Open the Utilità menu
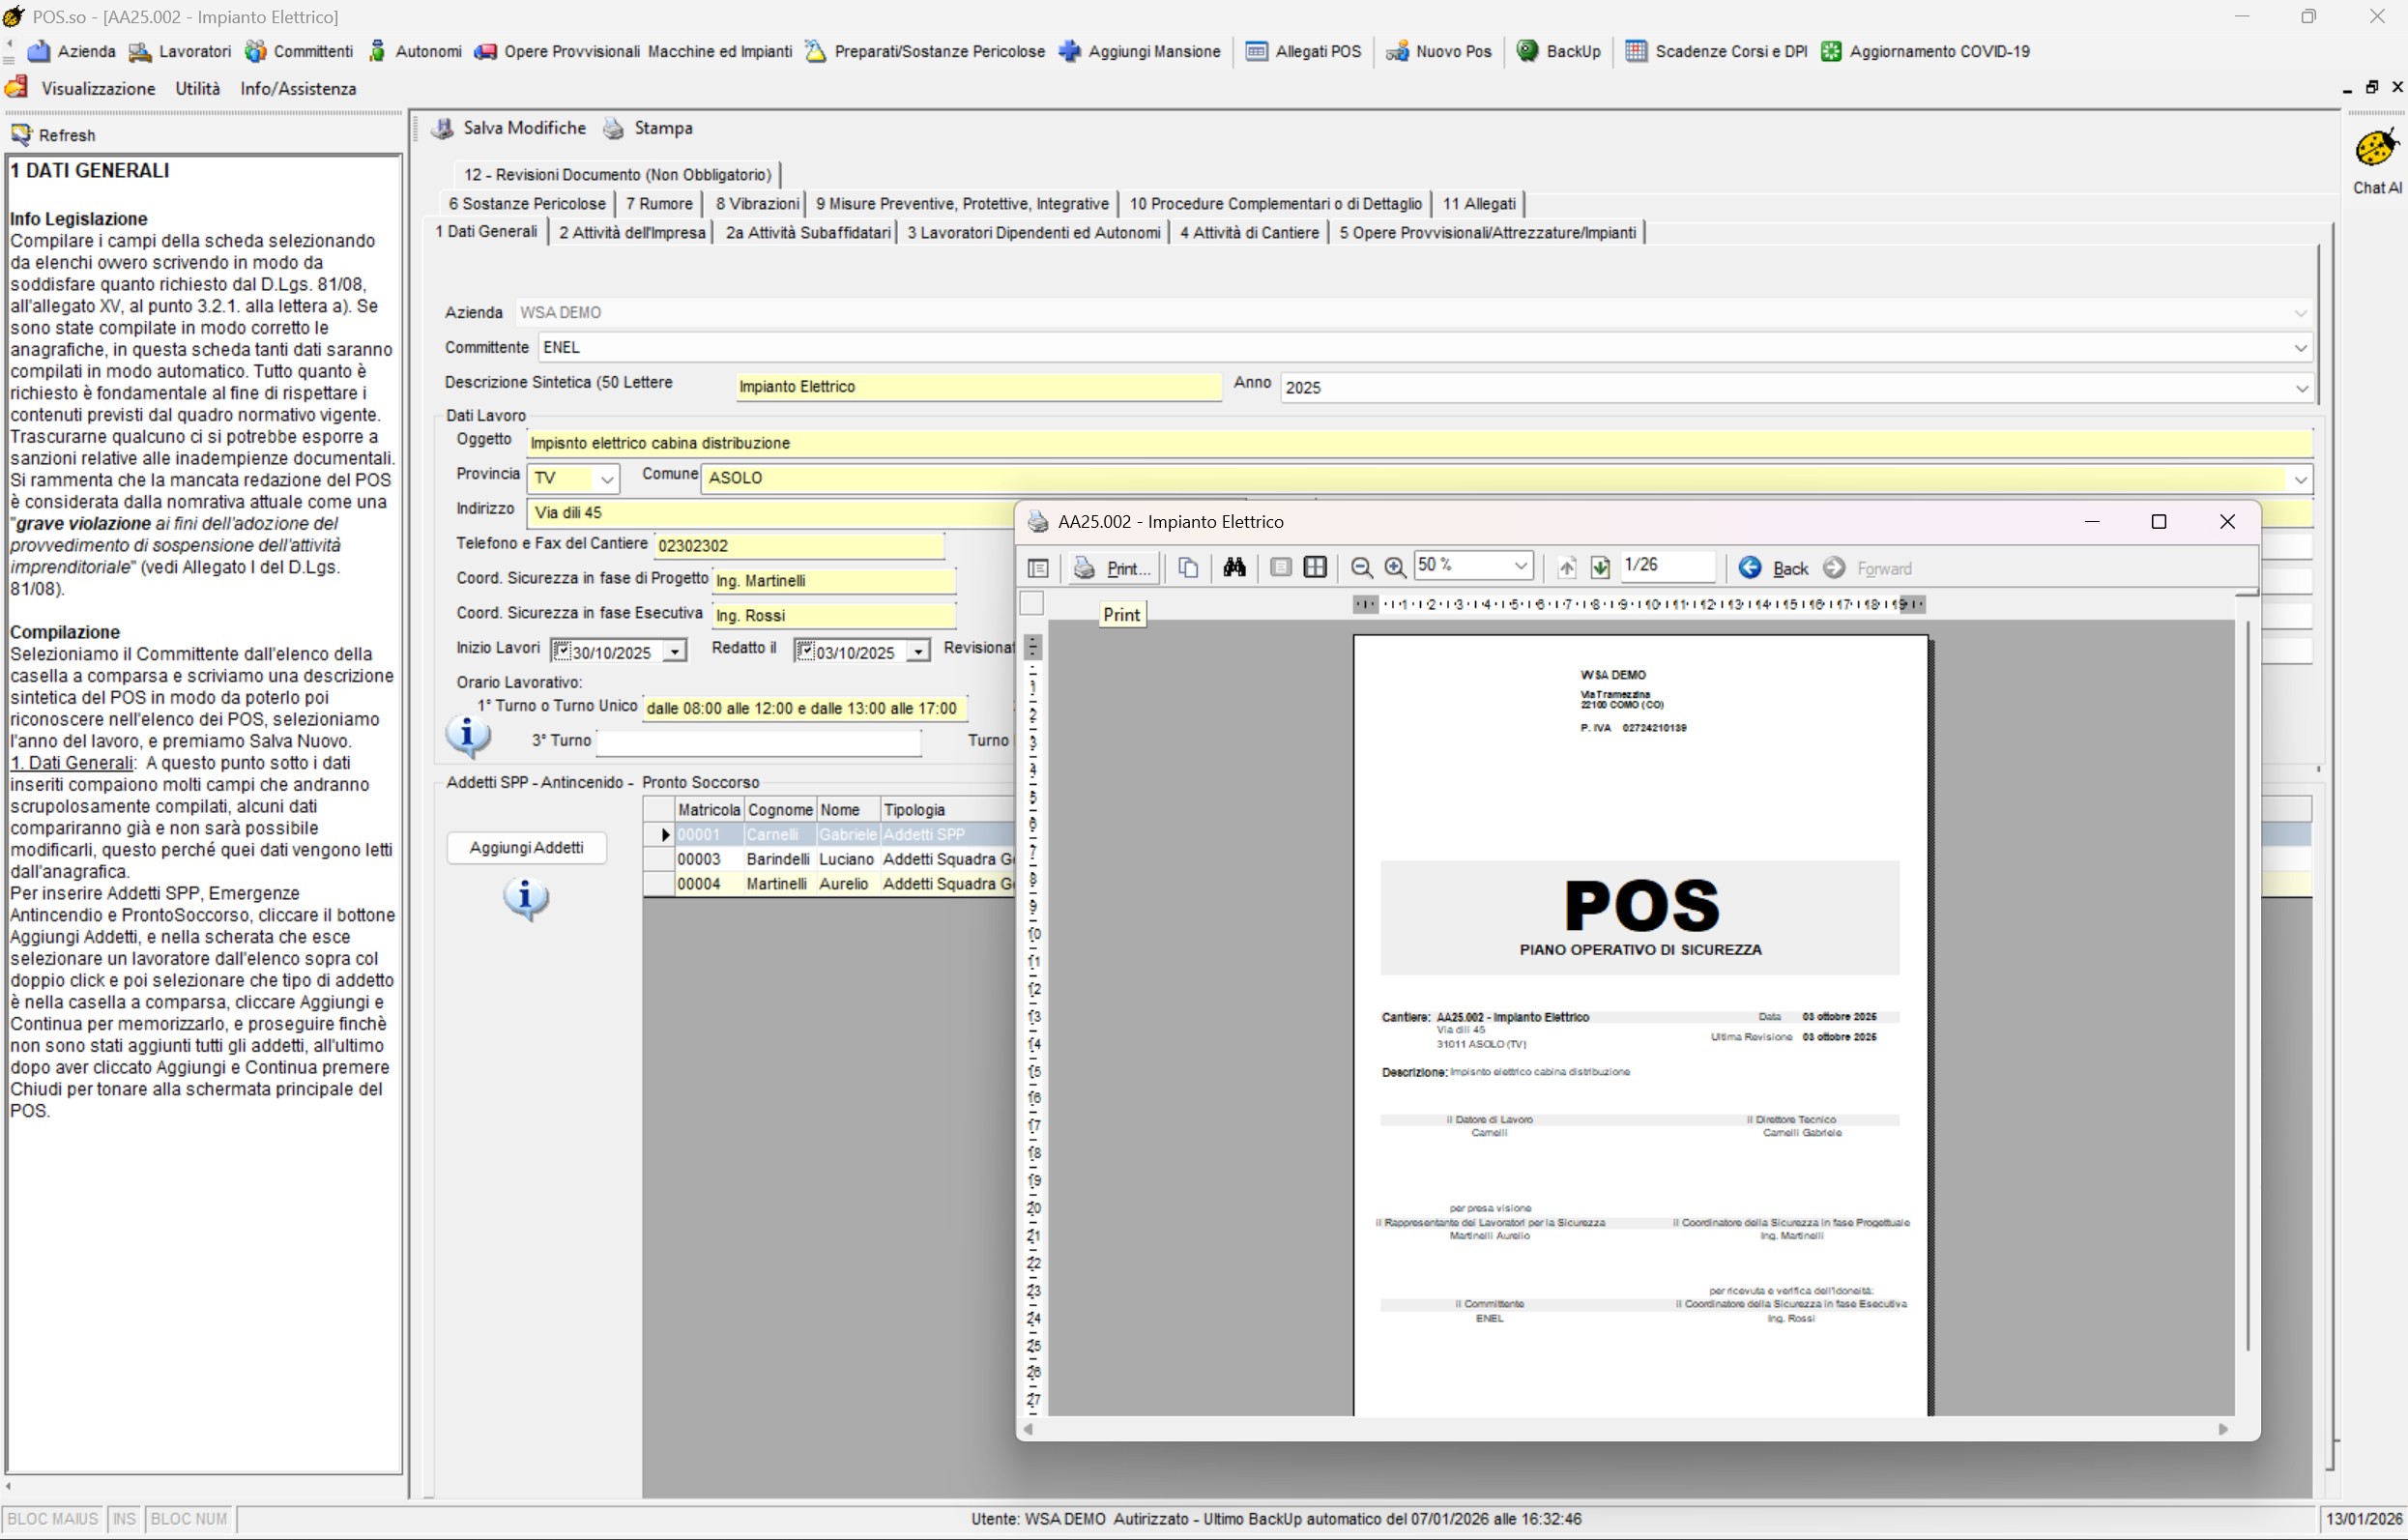 (x=196, y=88)
